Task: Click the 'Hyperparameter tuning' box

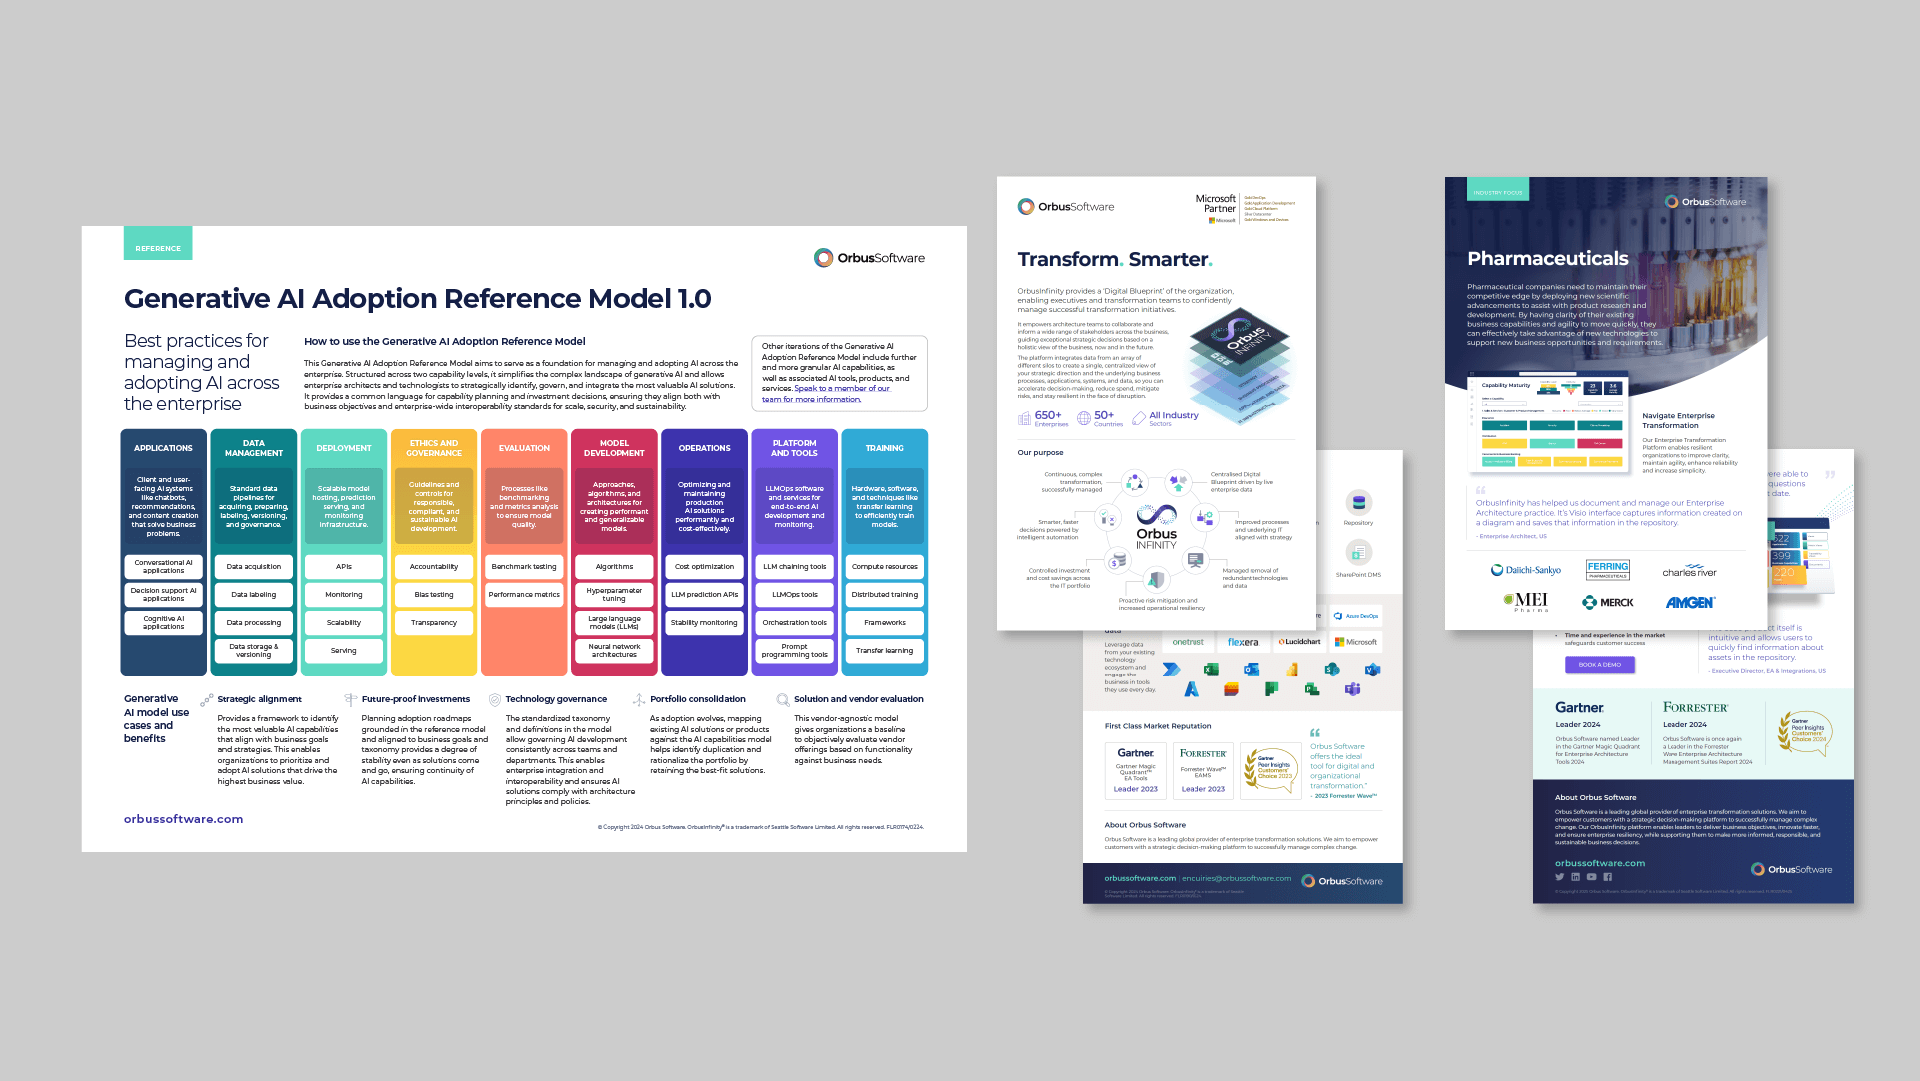Action: [x=614, y=595]
